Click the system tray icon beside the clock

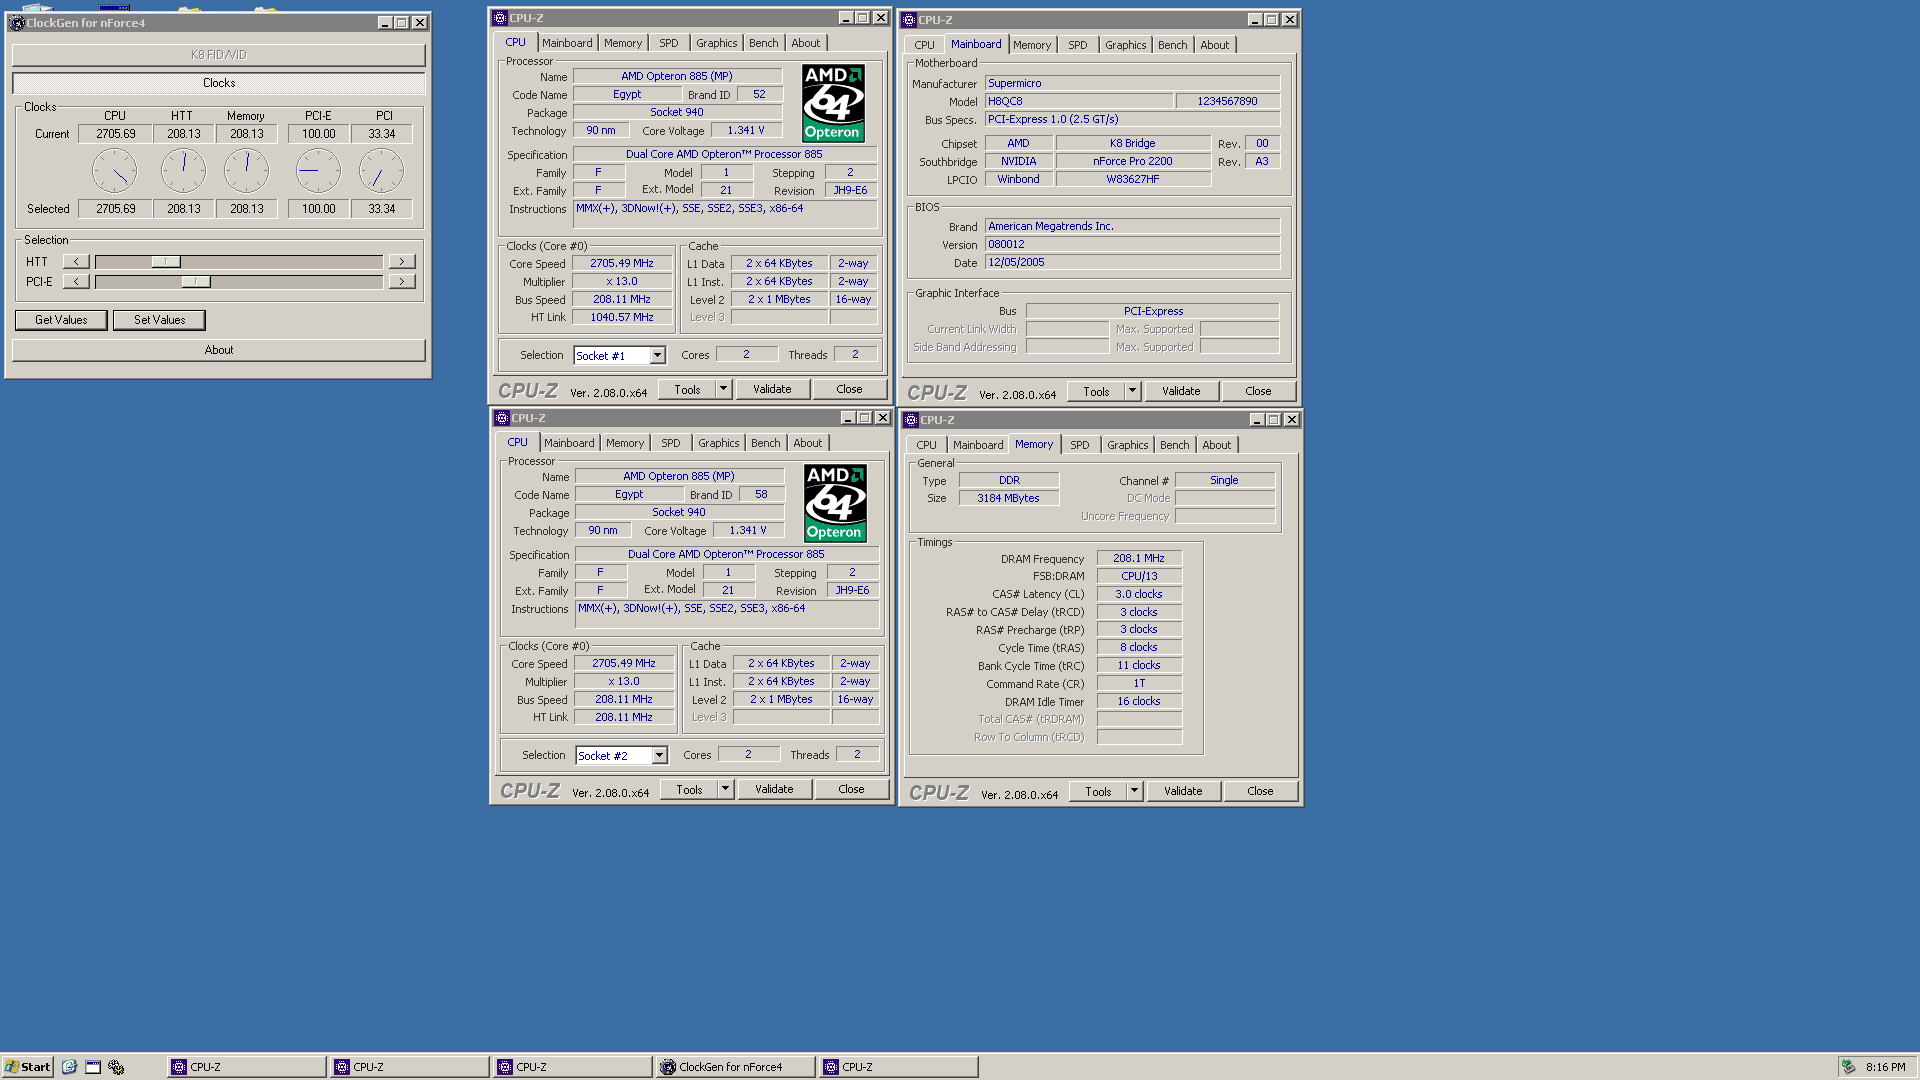coord(1849,1067)
